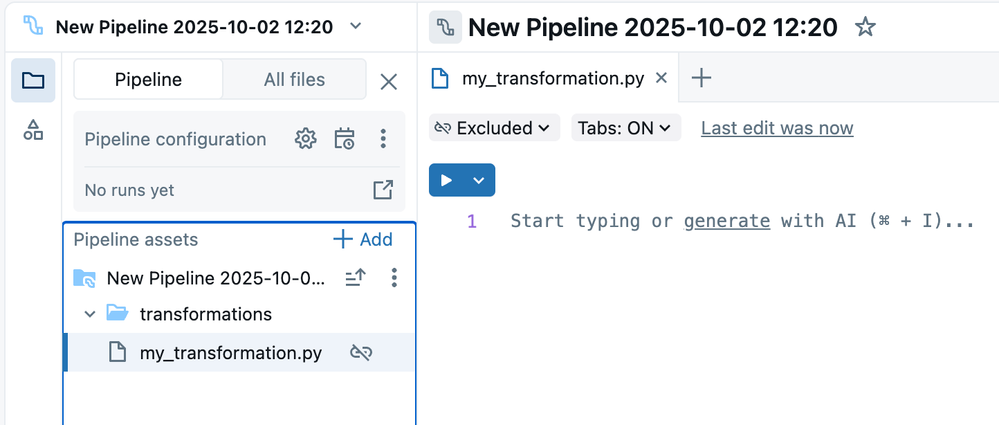The height and width of the screenshot is (425, 999).
Task: Click Add in Pipeline assets
Action: [363, 239]
